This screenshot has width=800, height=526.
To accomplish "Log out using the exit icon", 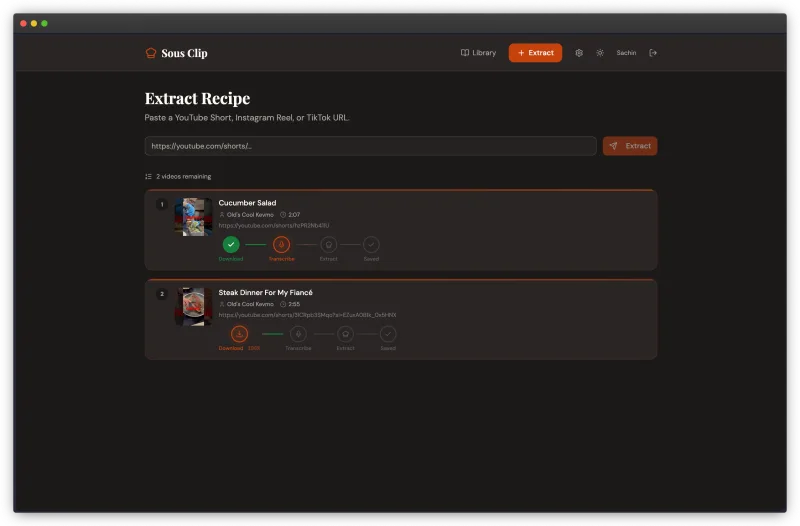I will pos(653,53).
